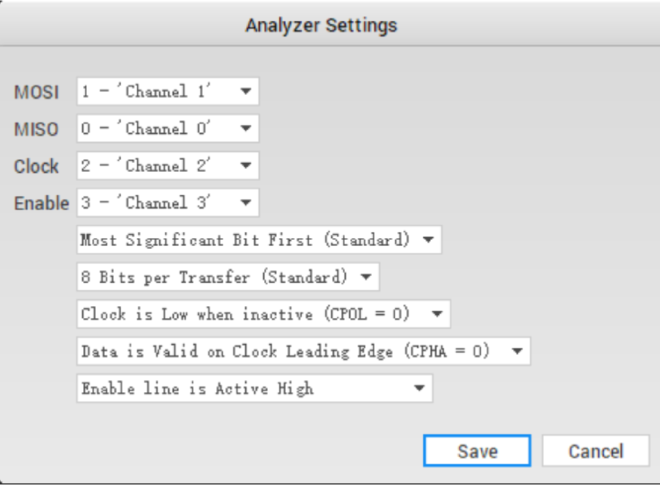Click the Save button
Screen dimensions: 660x485
click(x=477, y=451)
